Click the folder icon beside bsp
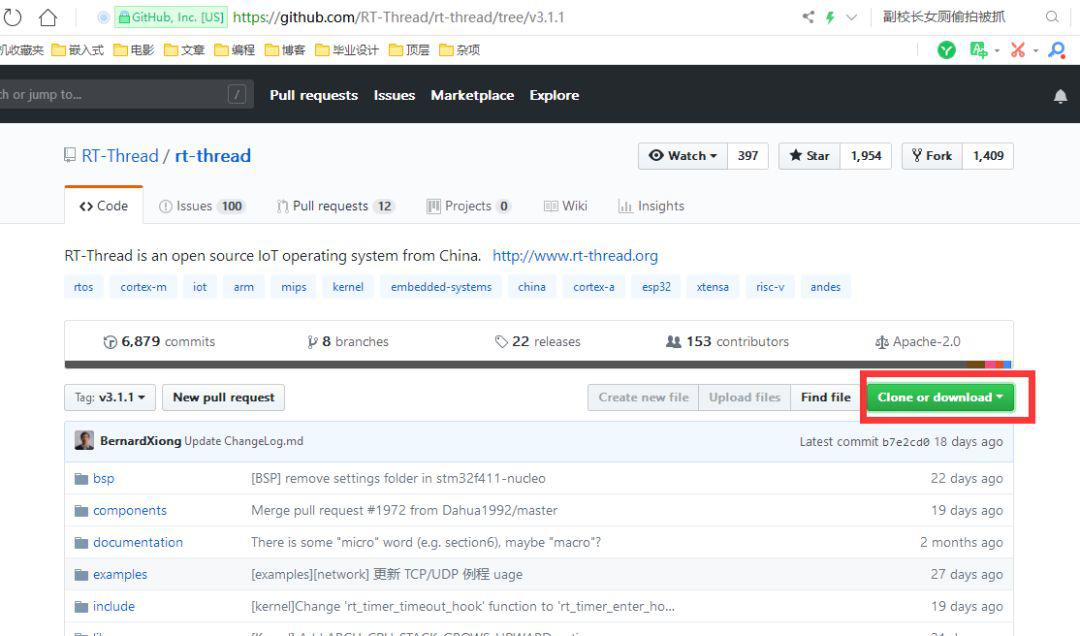The width and height of the screenshot is (1080, 636). 81,478
